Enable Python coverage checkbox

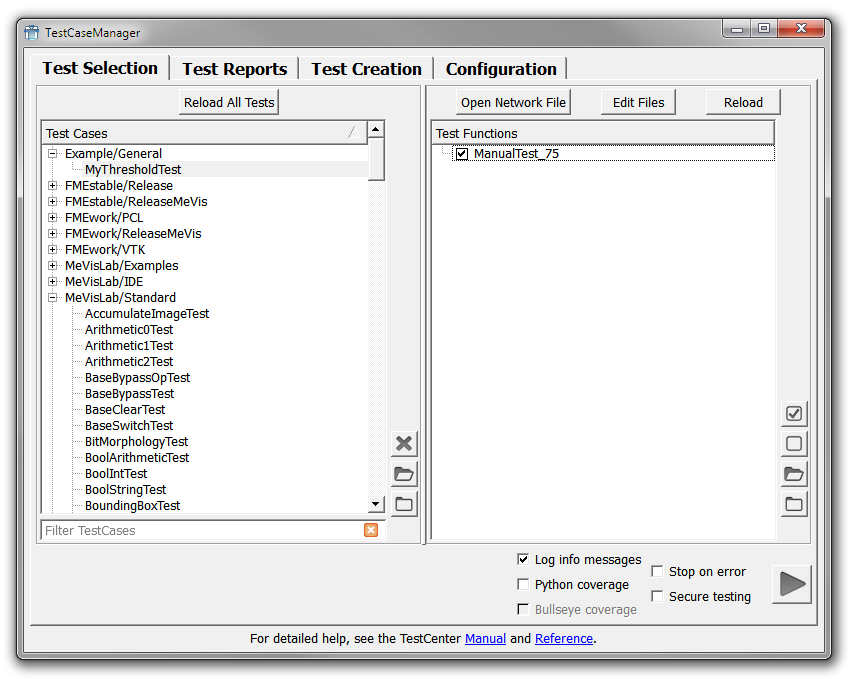click(523, 584)
